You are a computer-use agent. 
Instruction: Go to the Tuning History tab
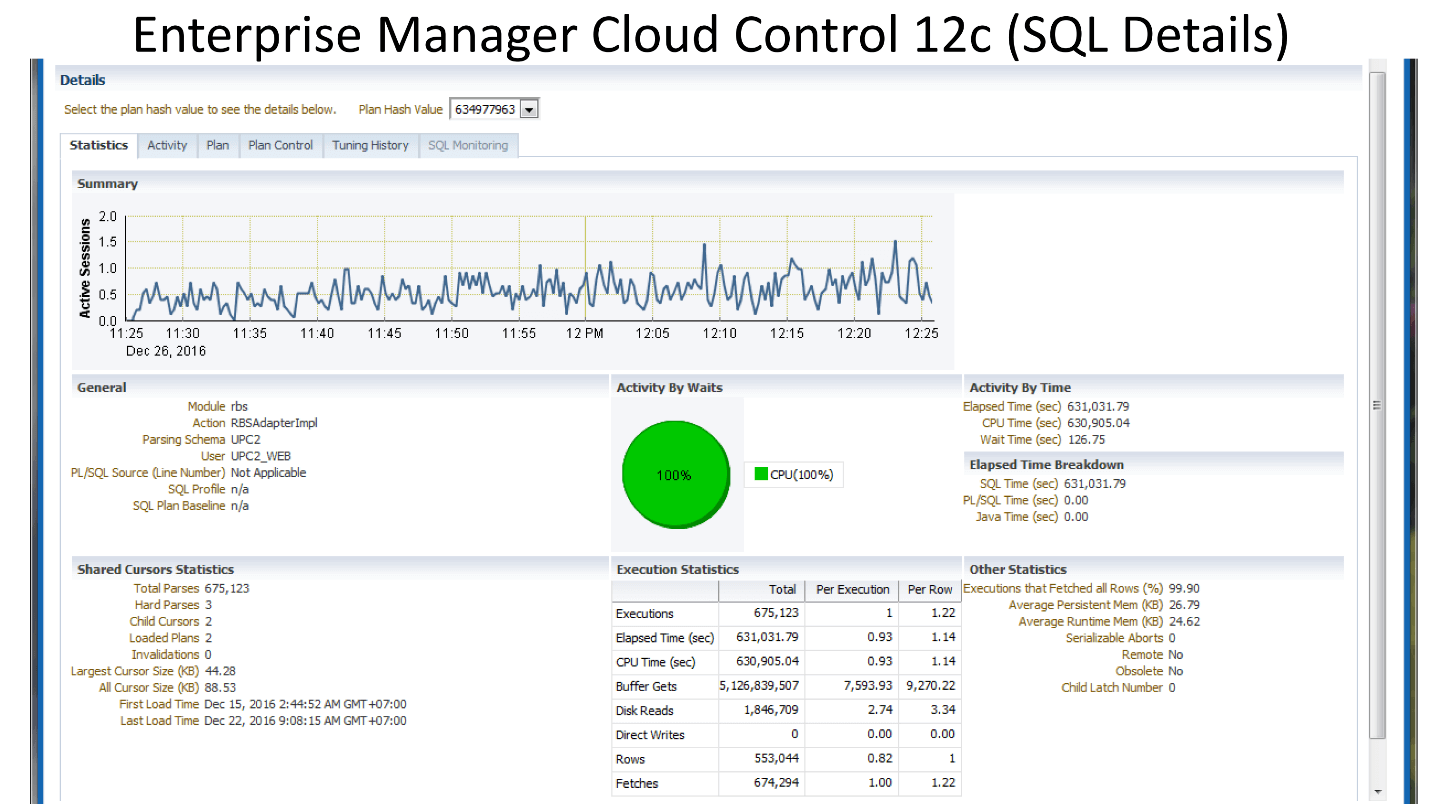click(371, 145)
